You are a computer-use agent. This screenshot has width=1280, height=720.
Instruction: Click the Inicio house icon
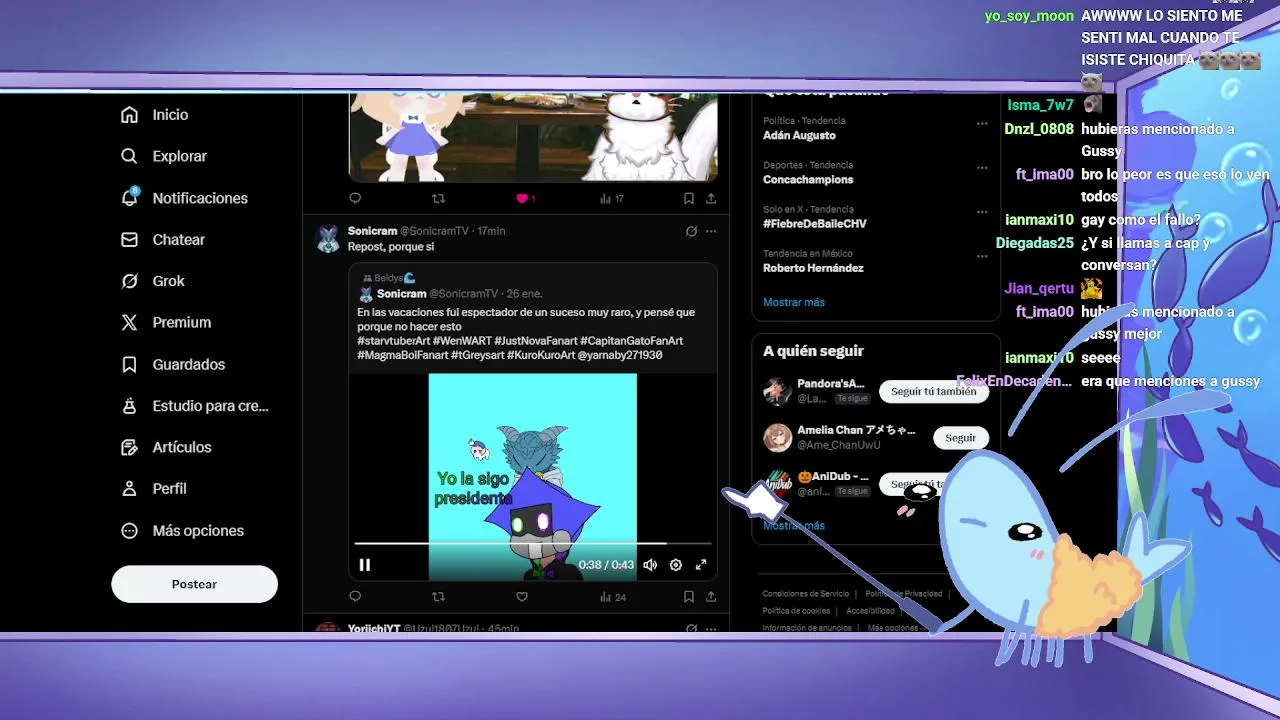click(x=129, y=115)
